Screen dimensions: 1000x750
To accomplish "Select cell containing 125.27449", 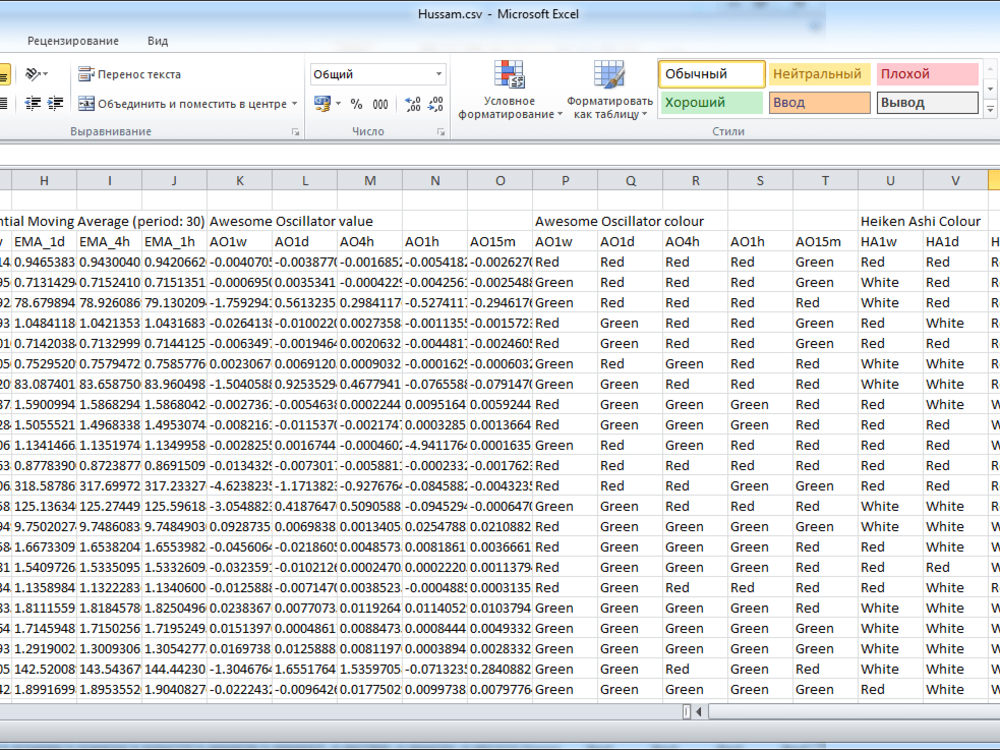I will 109,506.
